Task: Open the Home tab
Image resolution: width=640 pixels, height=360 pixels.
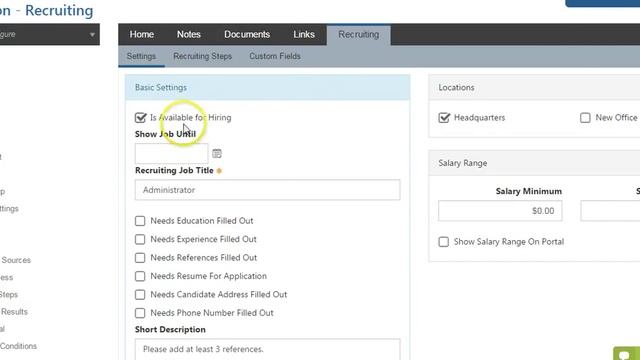Action: pos(142,34)
